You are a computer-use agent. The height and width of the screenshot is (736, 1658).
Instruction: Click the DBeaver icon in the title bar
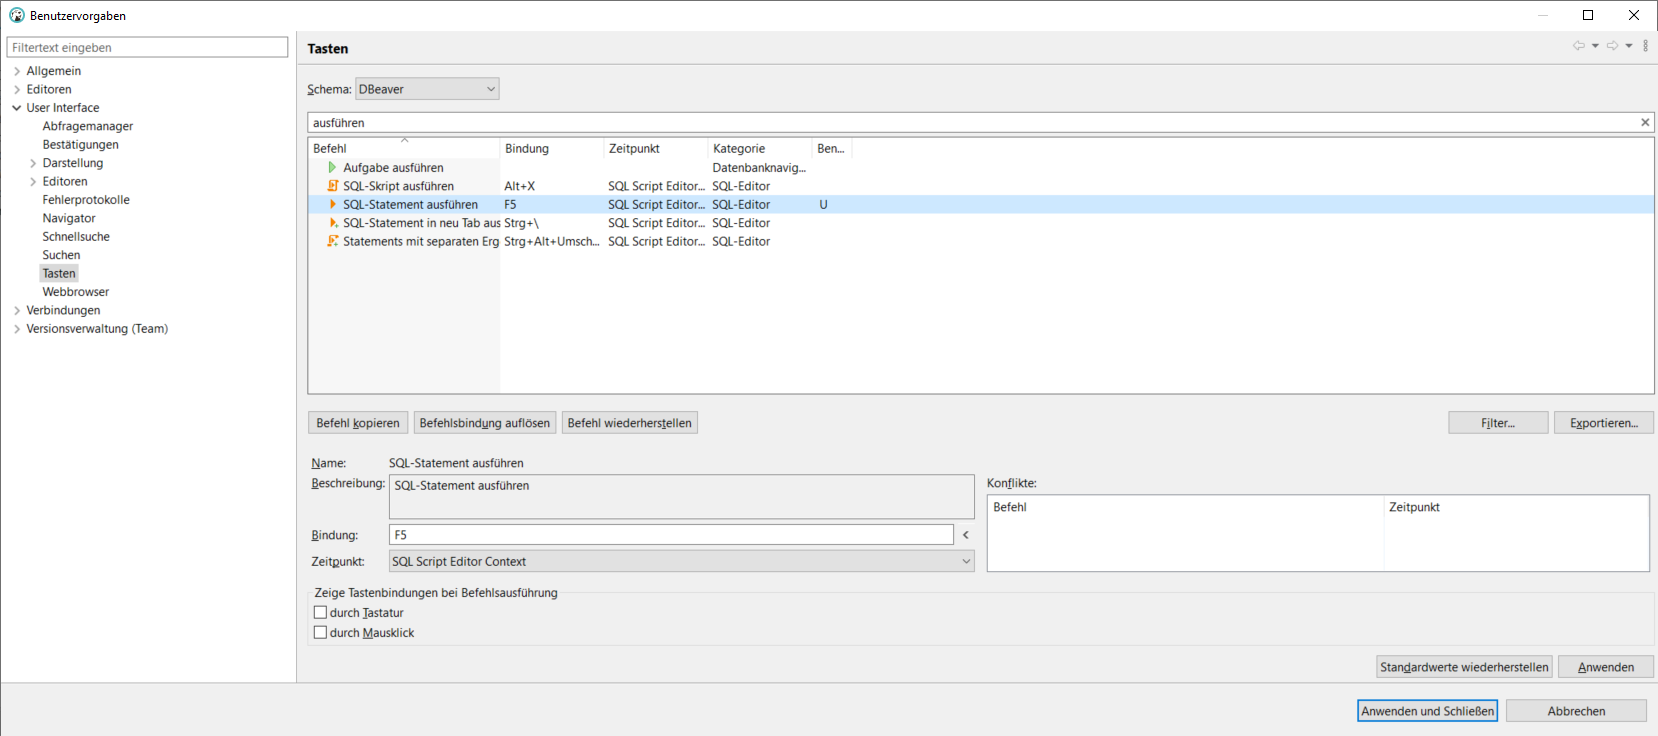pyautogui.click(x=17, y=15)
